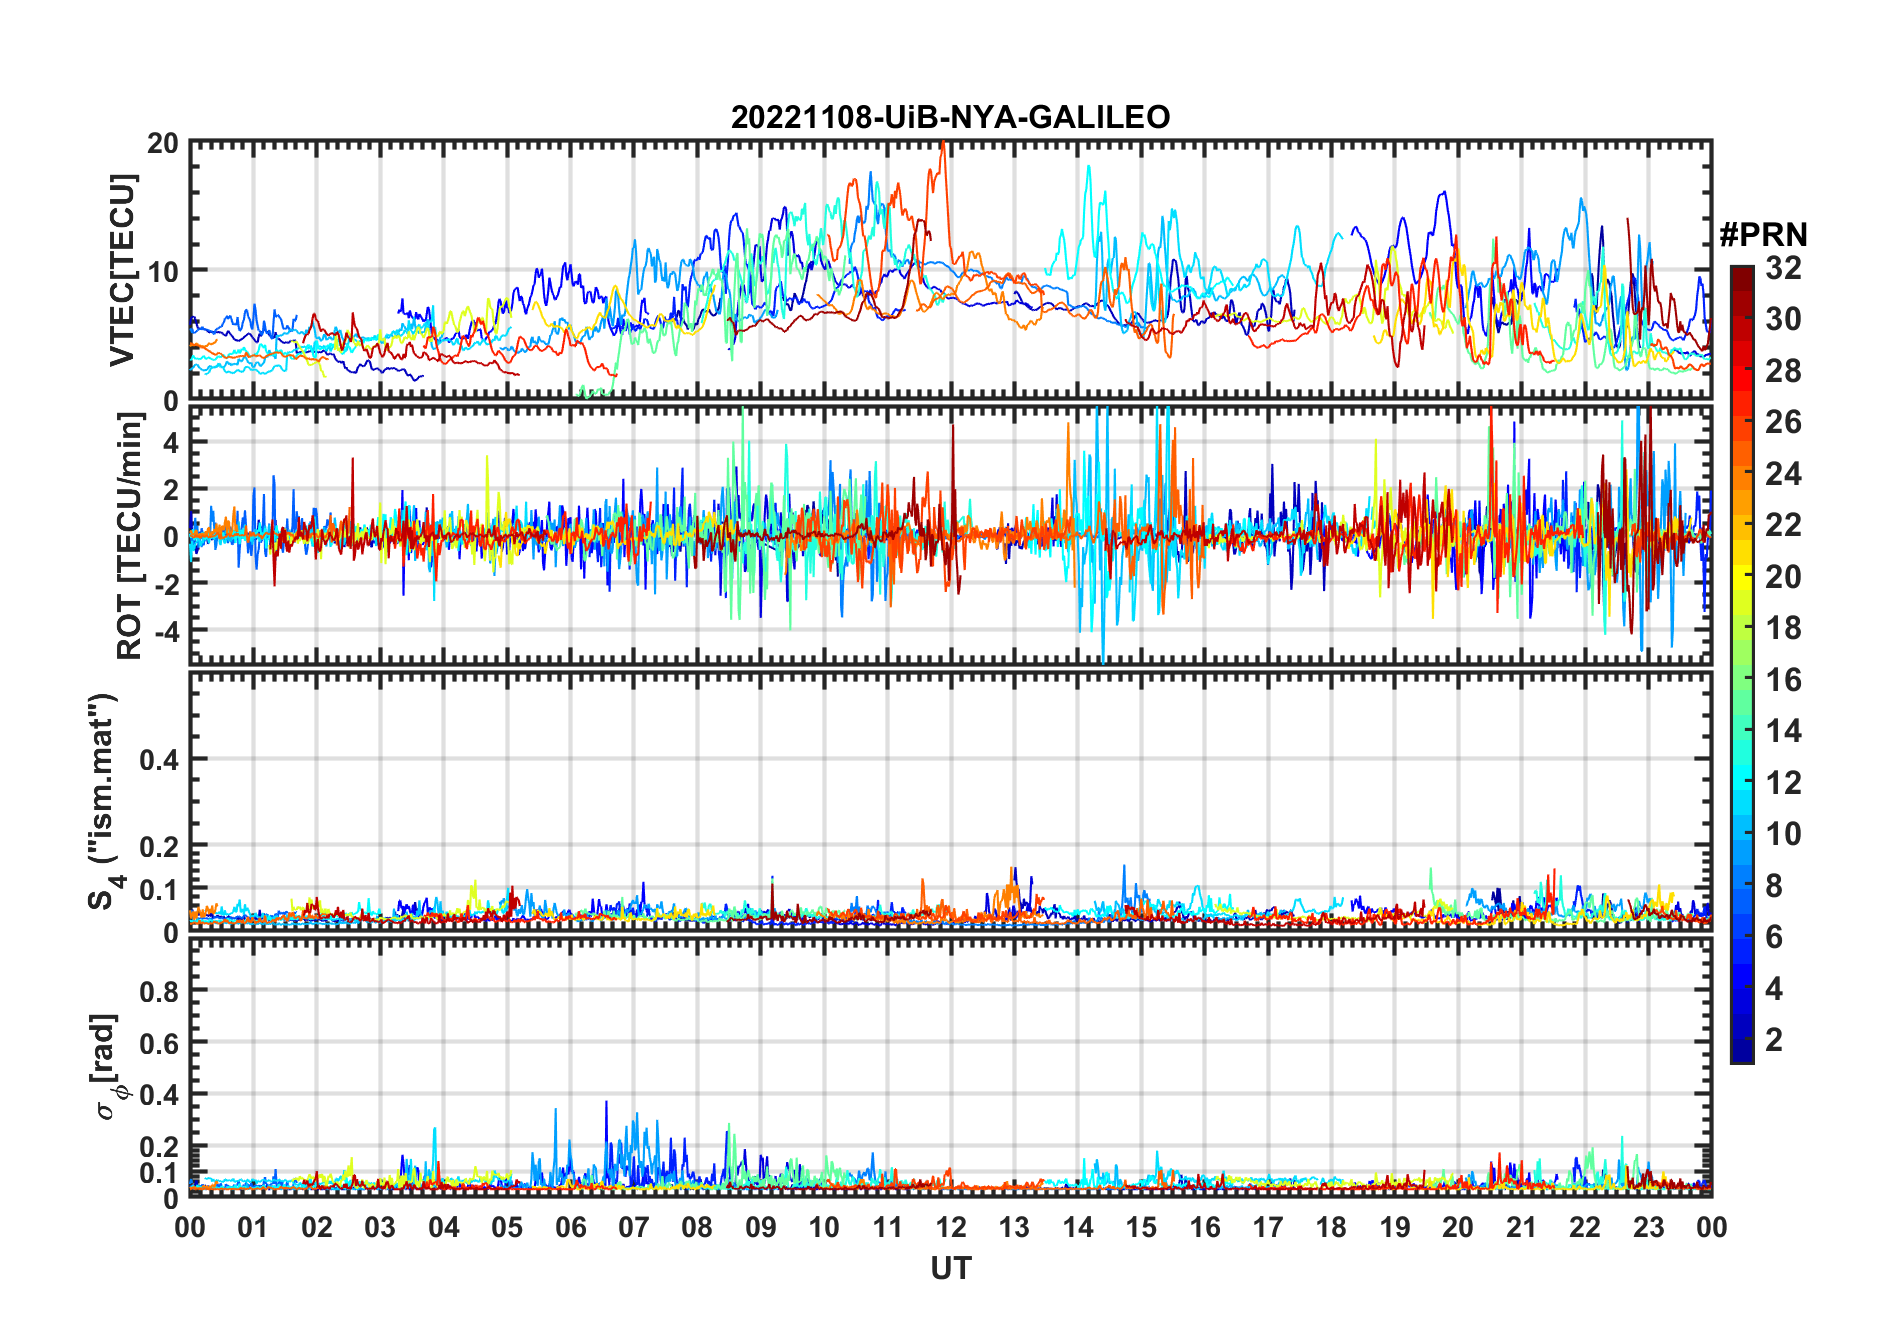Click hour 07 on the UT axis
Image resolution: width=1902 pixels, height=1330 pixels.
coord(634,1228)
